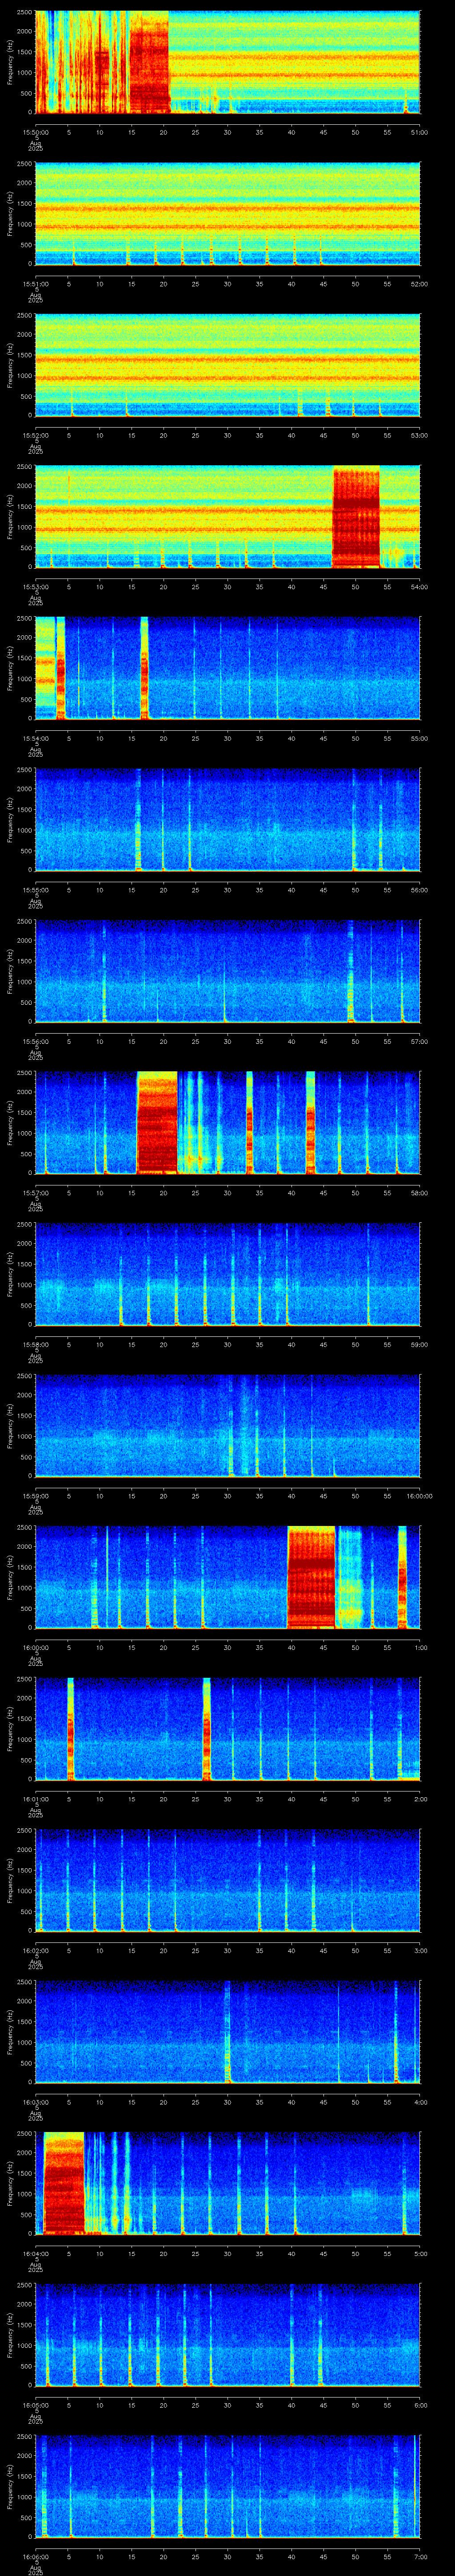Click the 15:53:00 start time label
The height and width of the screenshot is (2576, 455).
(35, 587)
